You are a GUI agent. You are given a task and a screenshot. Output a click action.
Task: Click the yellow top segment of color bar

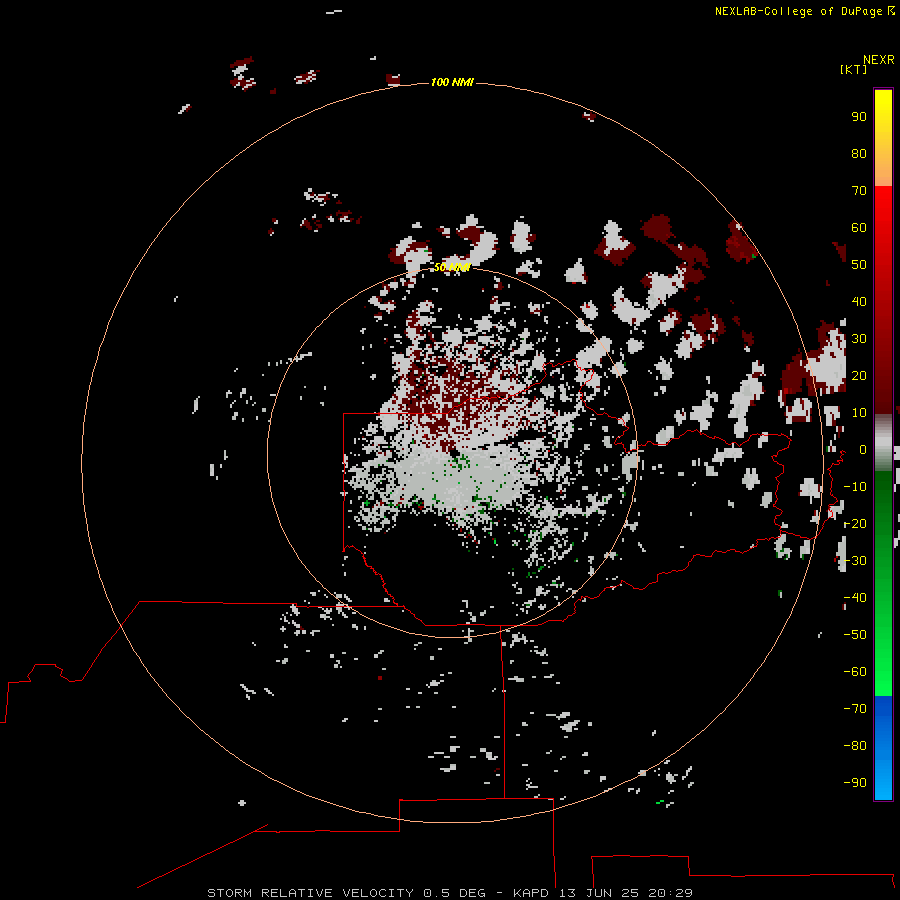pos(883,138)
